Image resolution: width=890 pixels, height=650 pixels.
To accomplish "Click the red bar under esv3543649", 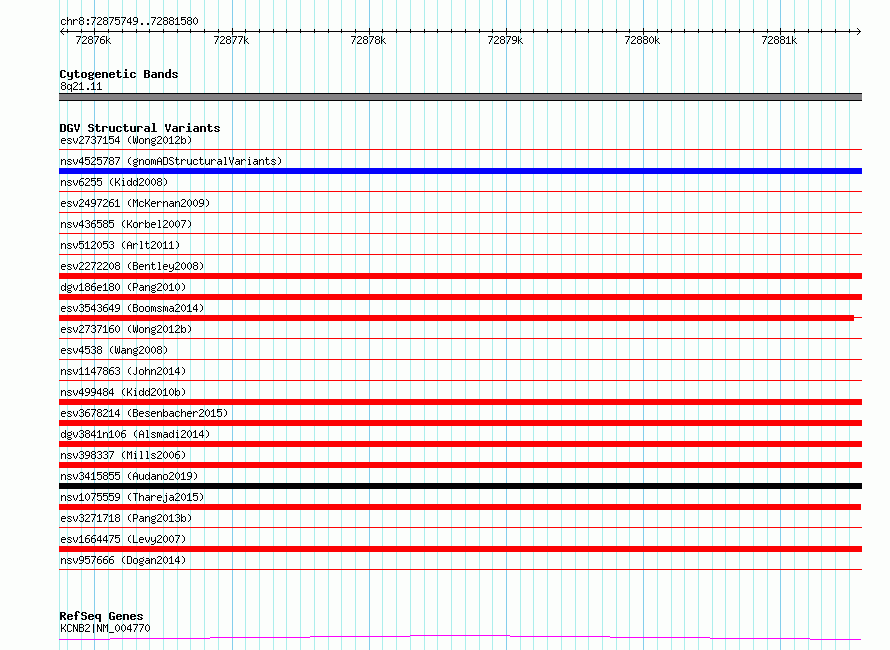I will click(x=456, y=318).
